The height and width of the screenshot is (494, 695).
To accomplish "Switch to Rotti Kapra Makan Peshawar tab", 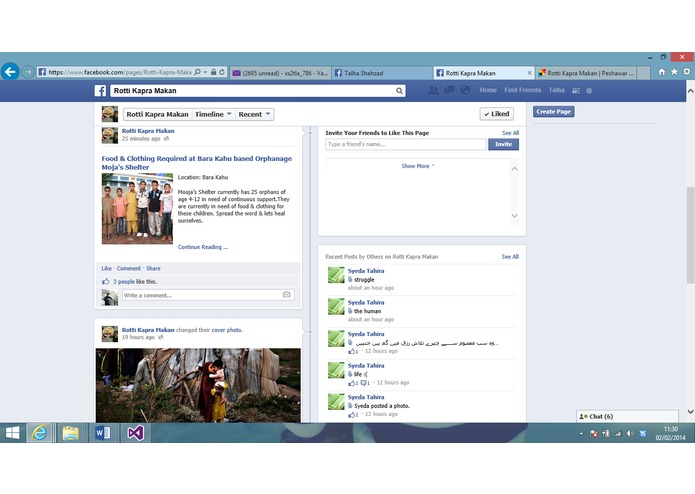I will pyautogui.click(x=586, y=73).
